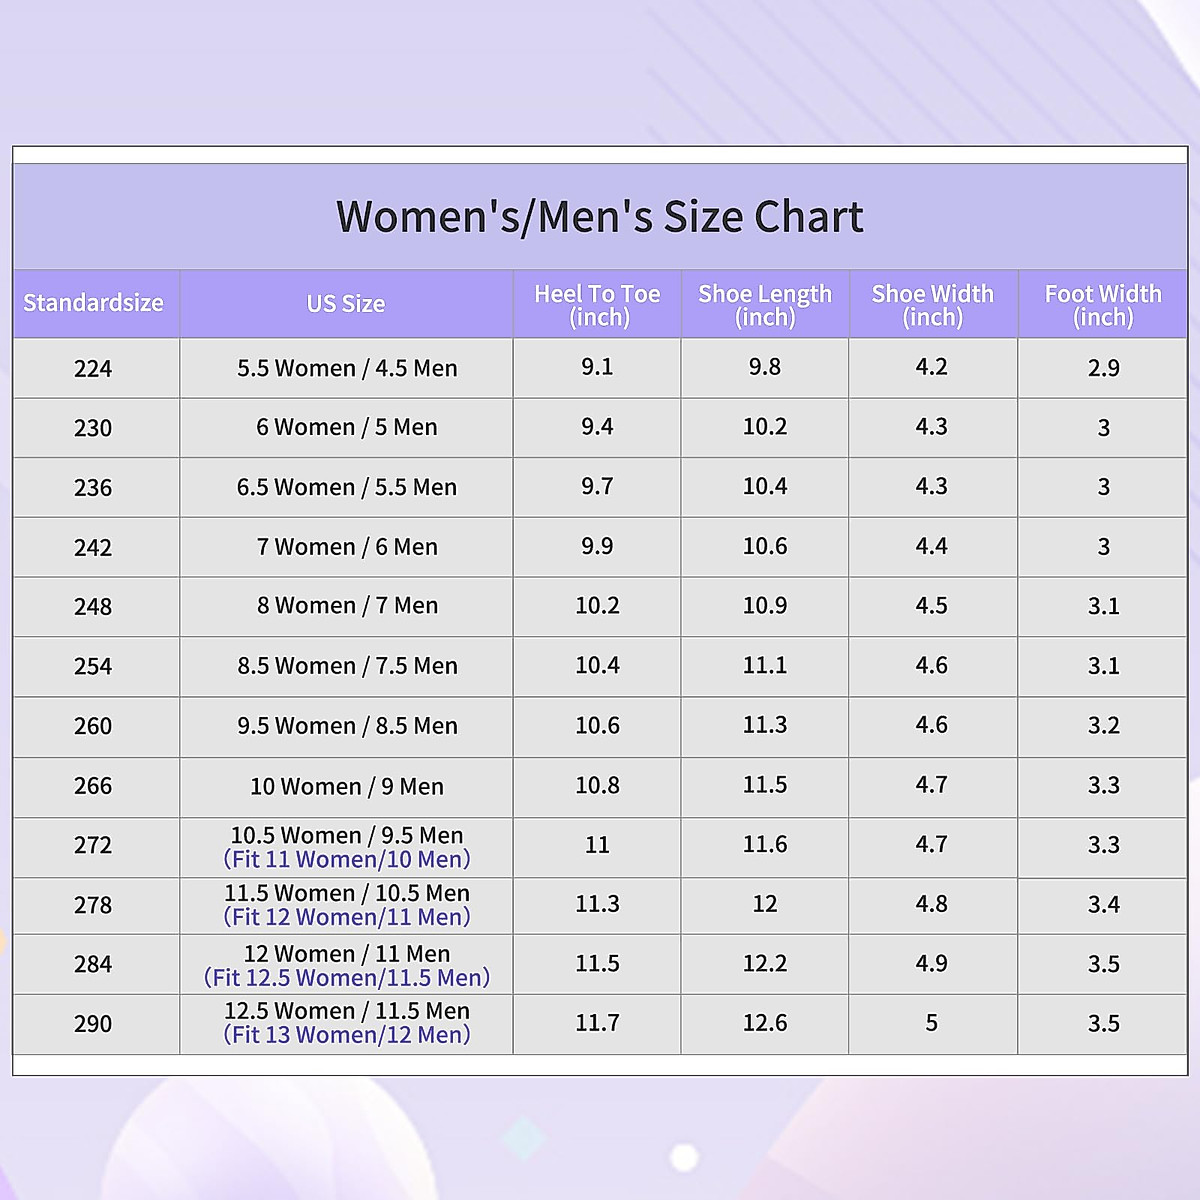Select the 10 Women / 9 Men cell
Viewport: 1200px width, 1200px height.
[347, 787]
